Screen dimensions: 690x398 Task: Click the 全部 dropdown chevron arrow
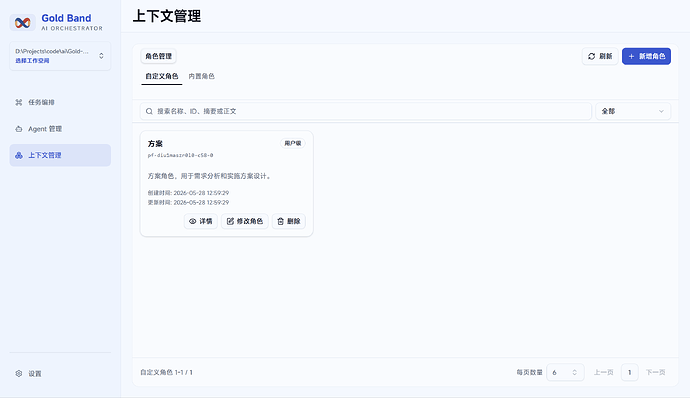661,111
